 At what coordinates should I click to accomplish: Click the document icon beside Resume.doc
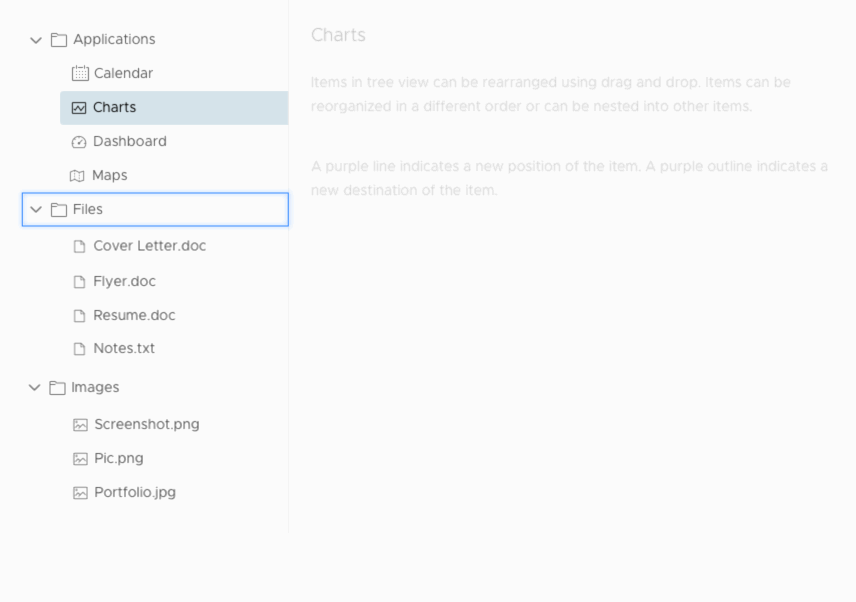79,315
